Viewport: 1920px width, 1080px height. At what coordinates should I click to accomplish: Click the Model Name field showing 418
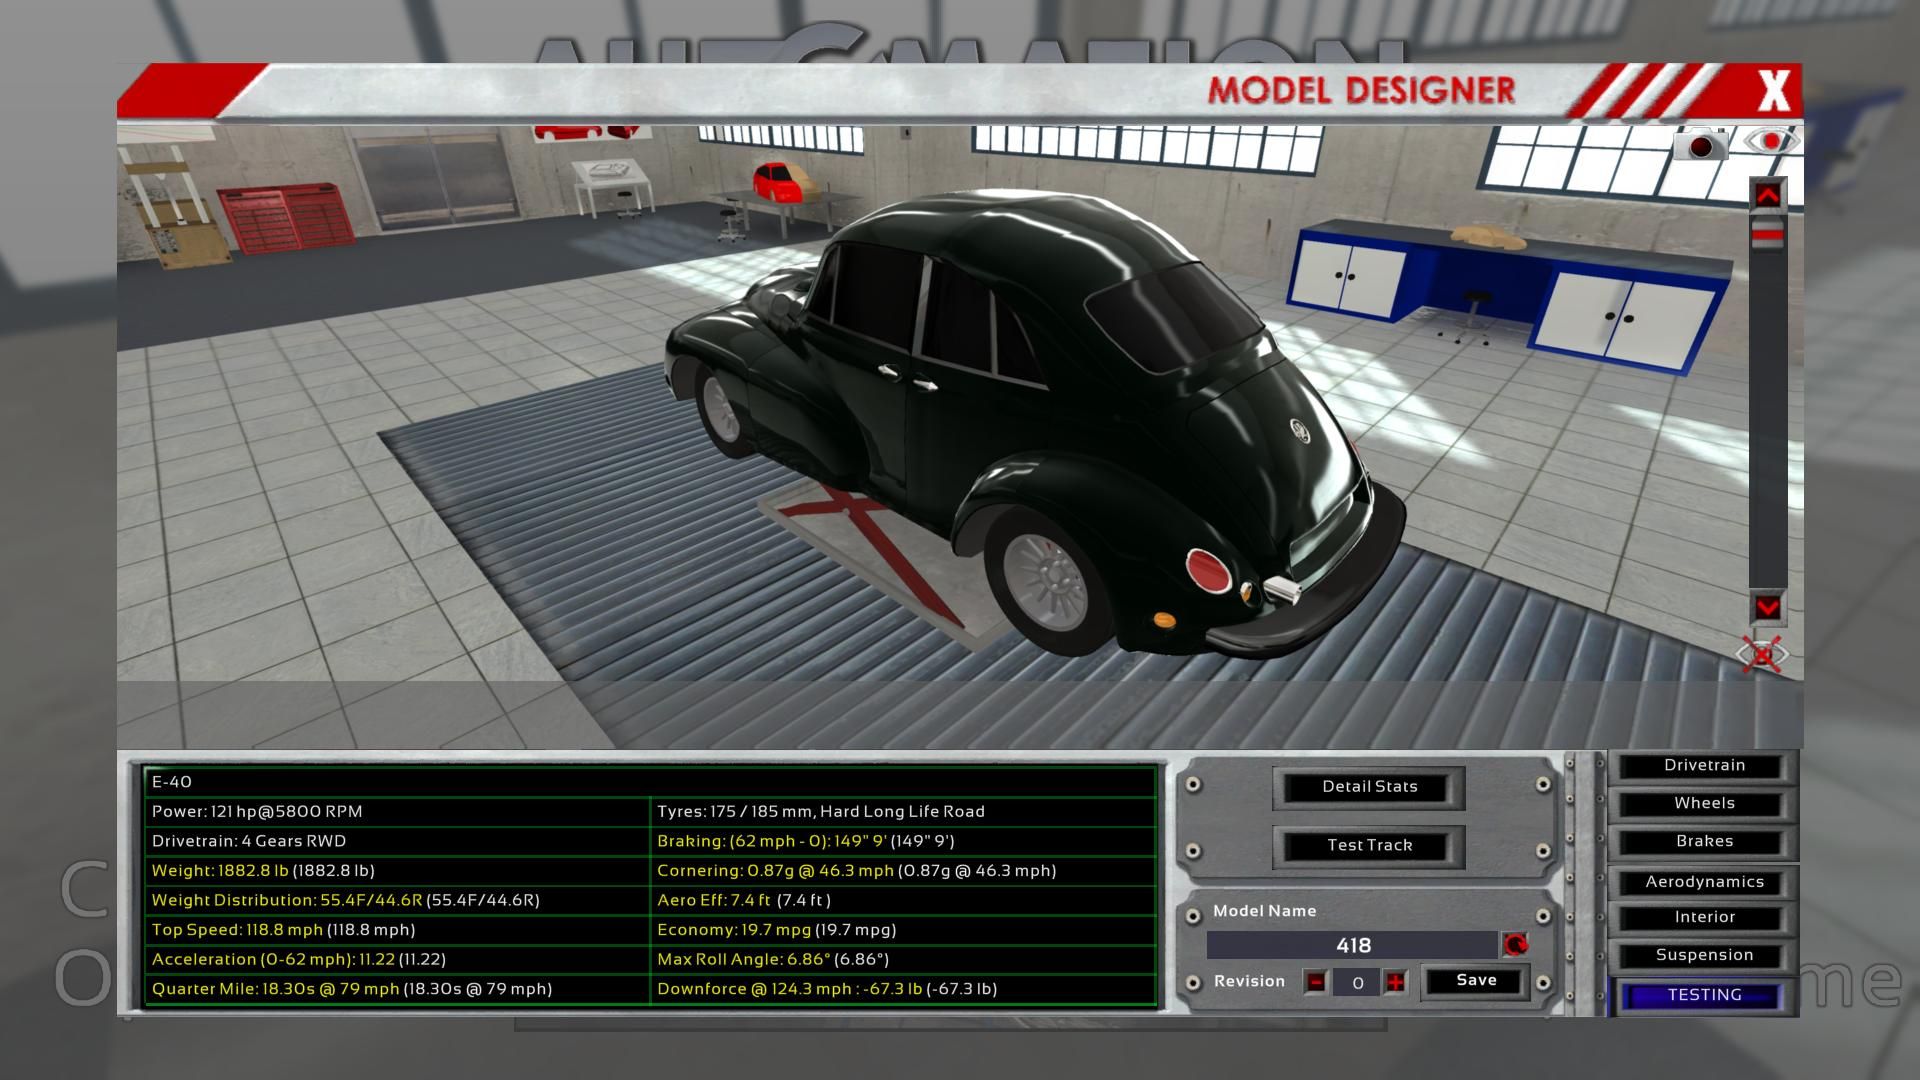tap(1352, 945)
